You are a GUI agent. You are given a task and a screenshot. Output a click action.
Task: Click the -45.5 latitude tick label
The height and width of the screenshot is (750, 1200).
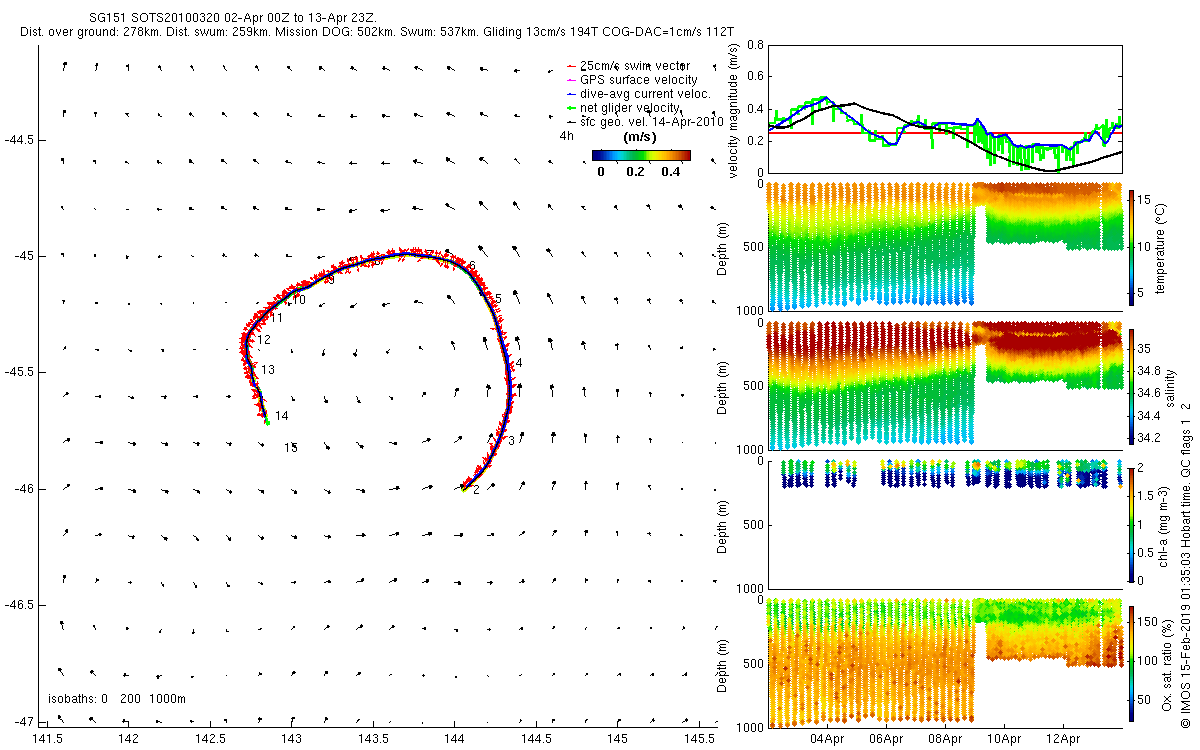19,372
